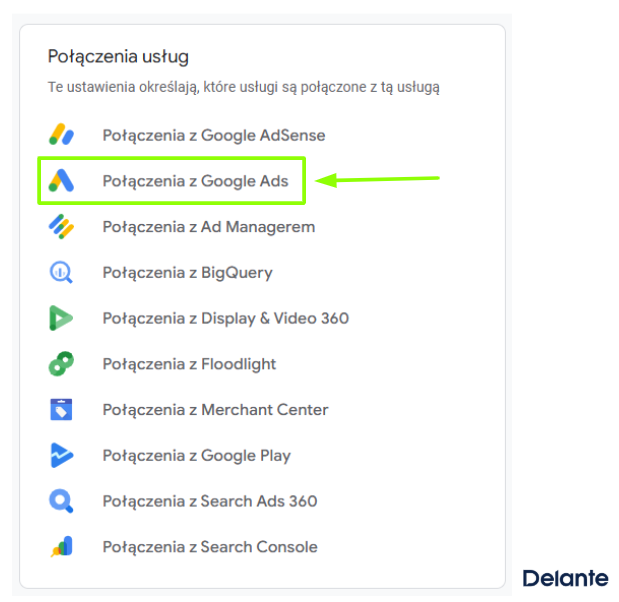Image resolution: width=619 pixels, height=602 pixels.
Task: Open Połączenia z Ad Managerem
Action: pyautogui.click(x=209, y=227)
